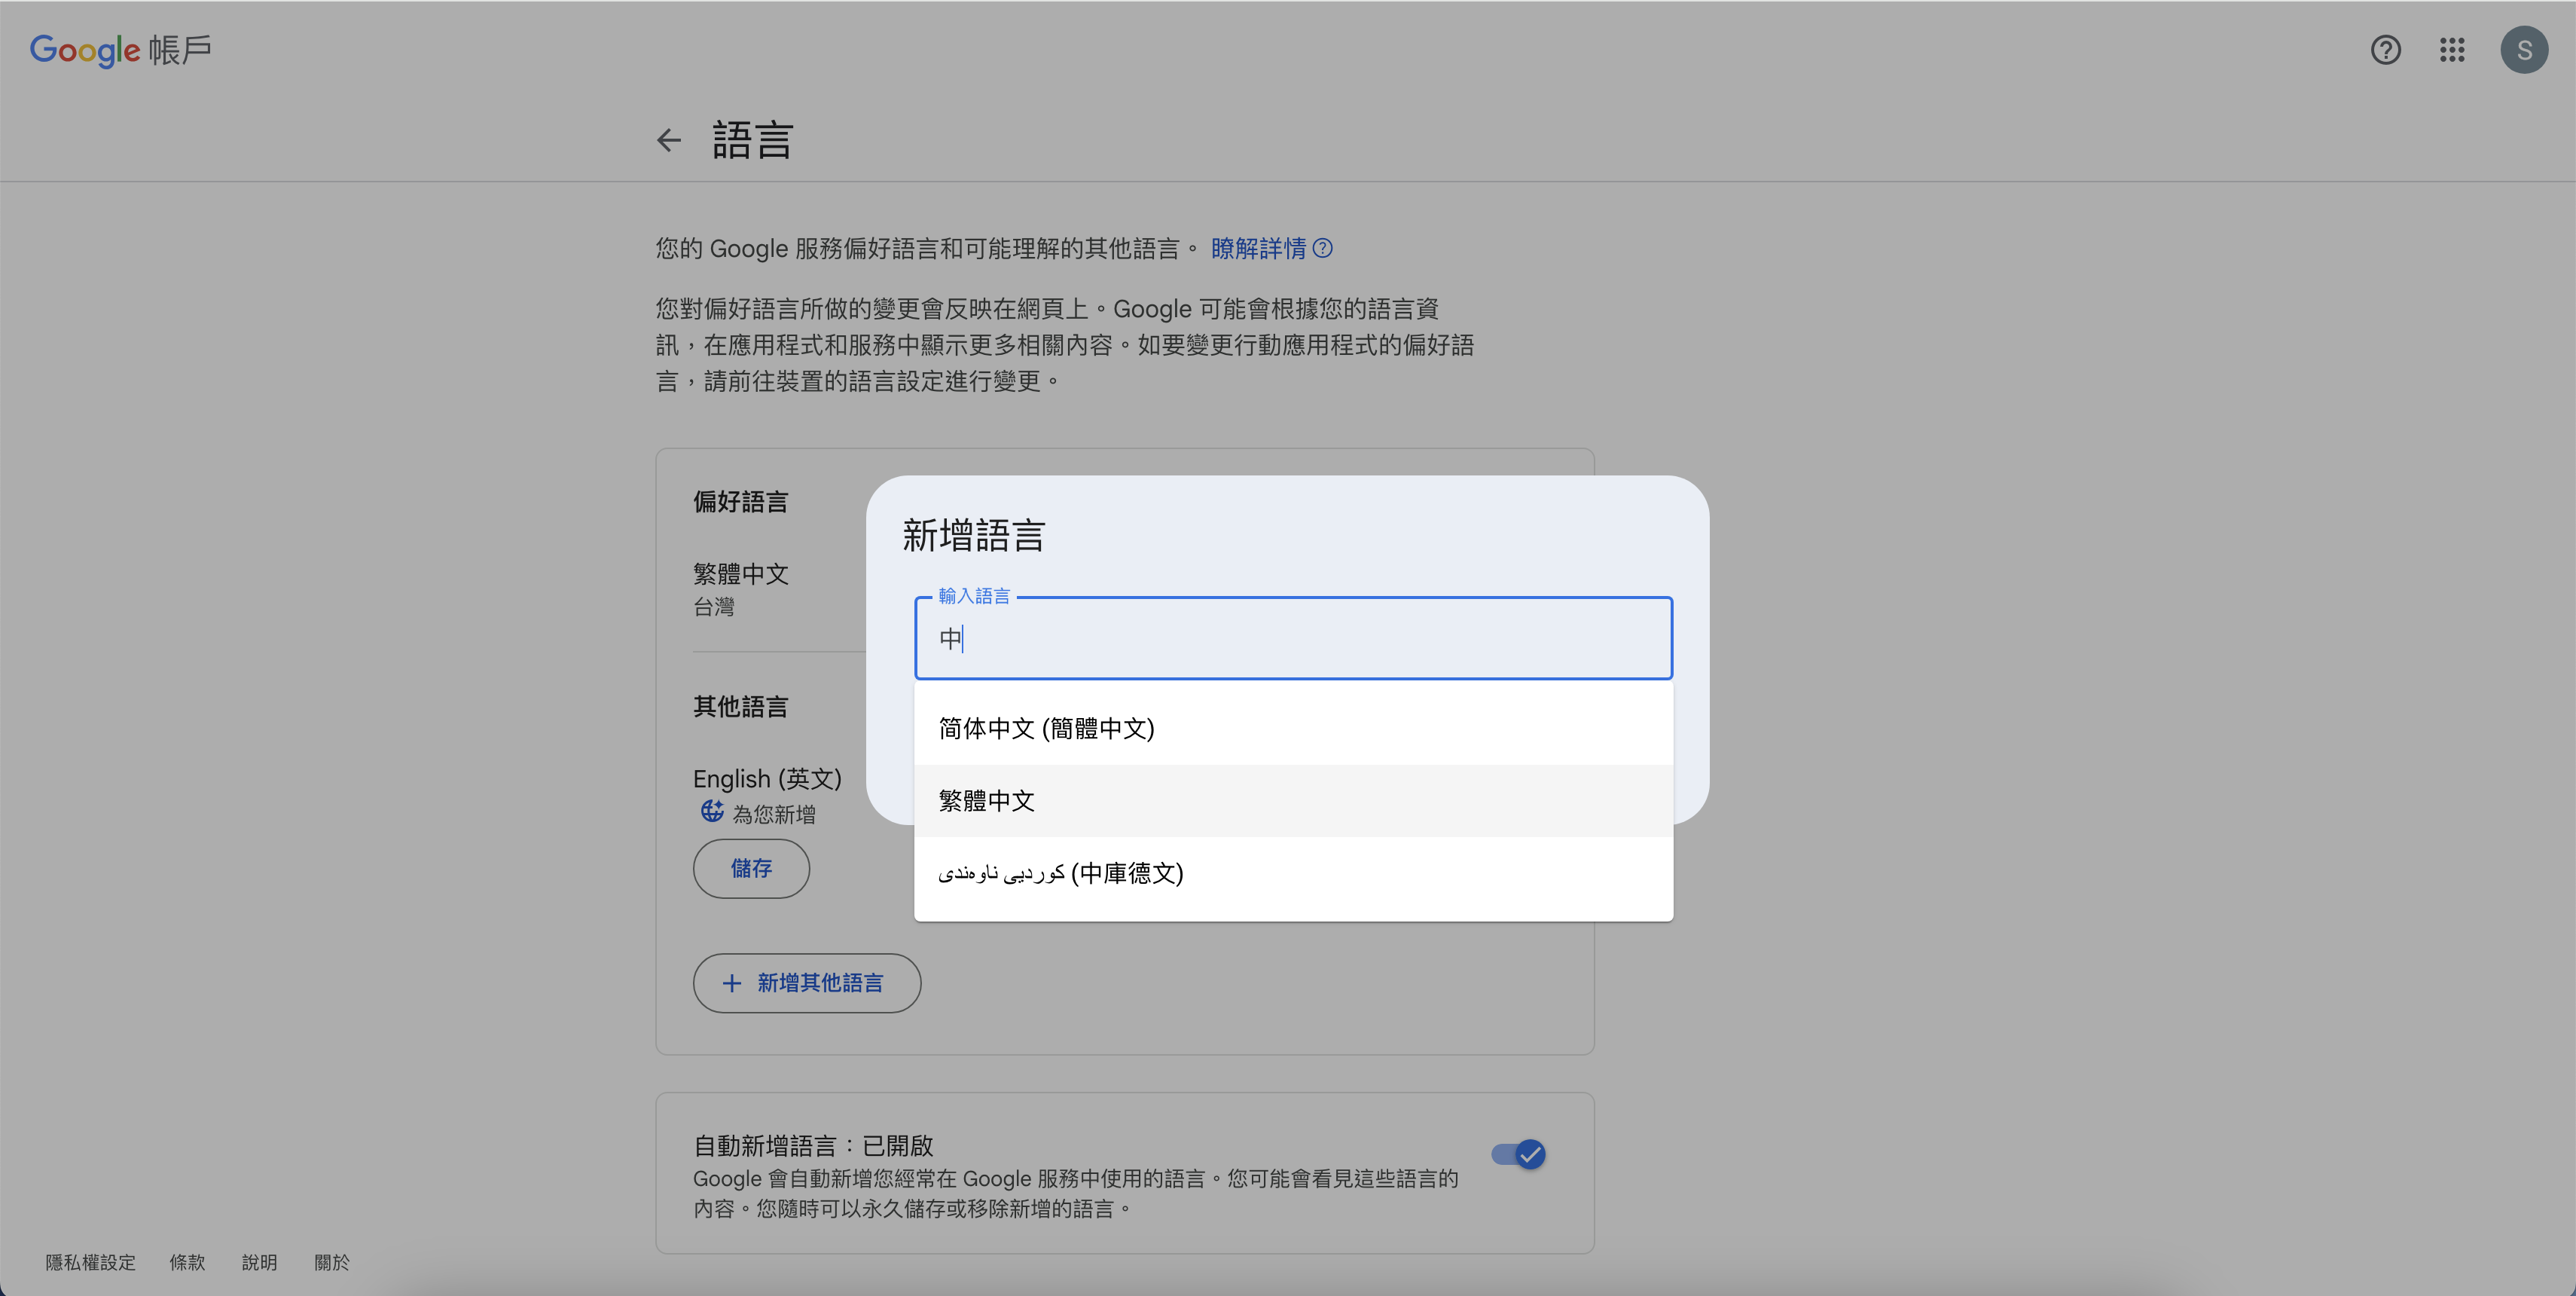Click the help icon after 瞭解詳情
2576x1296 pixels.
pyautogui.click(x=1322, y=248)
